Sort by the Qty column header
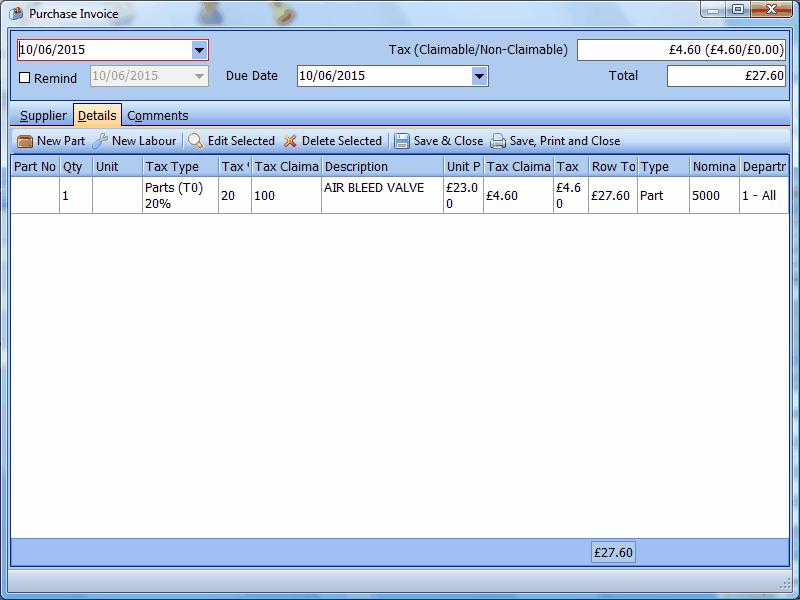This screenshot has width=800, height=600. 76,167
